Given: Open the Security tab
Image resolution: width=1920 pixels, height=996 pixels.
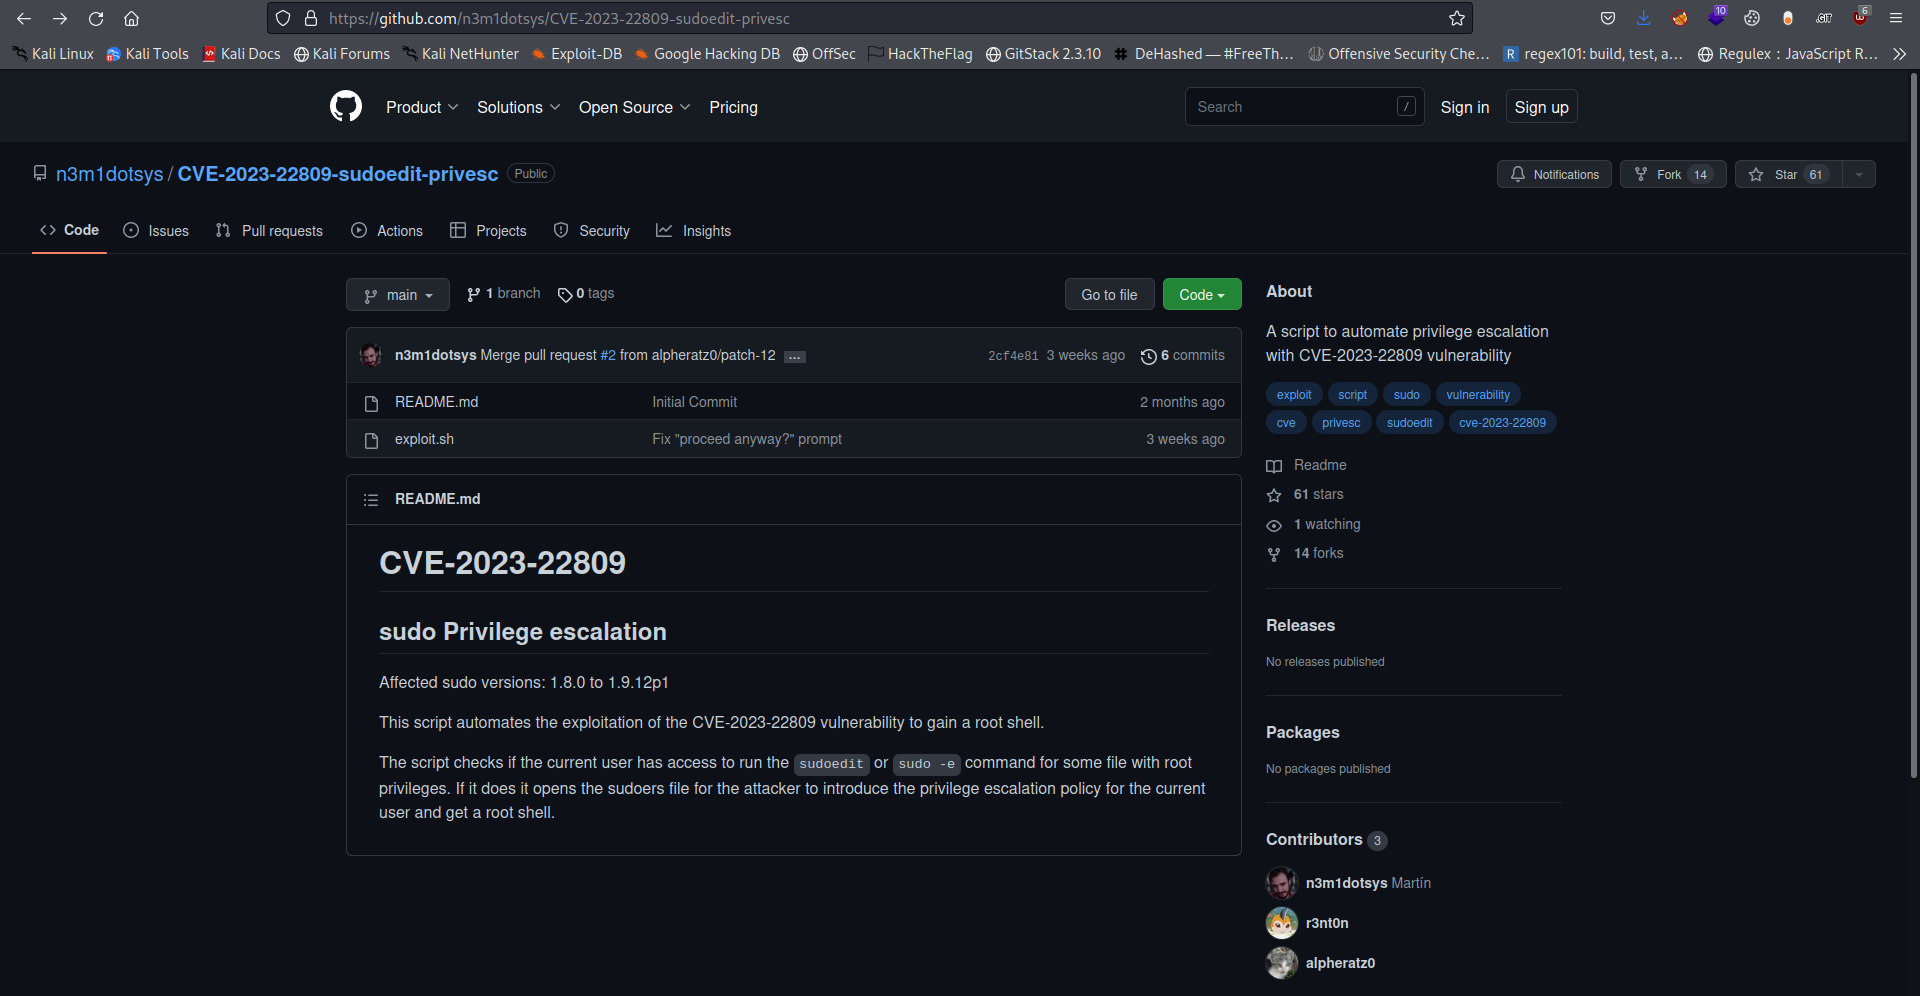Looking at the screenshot, I should coord(592,231).
